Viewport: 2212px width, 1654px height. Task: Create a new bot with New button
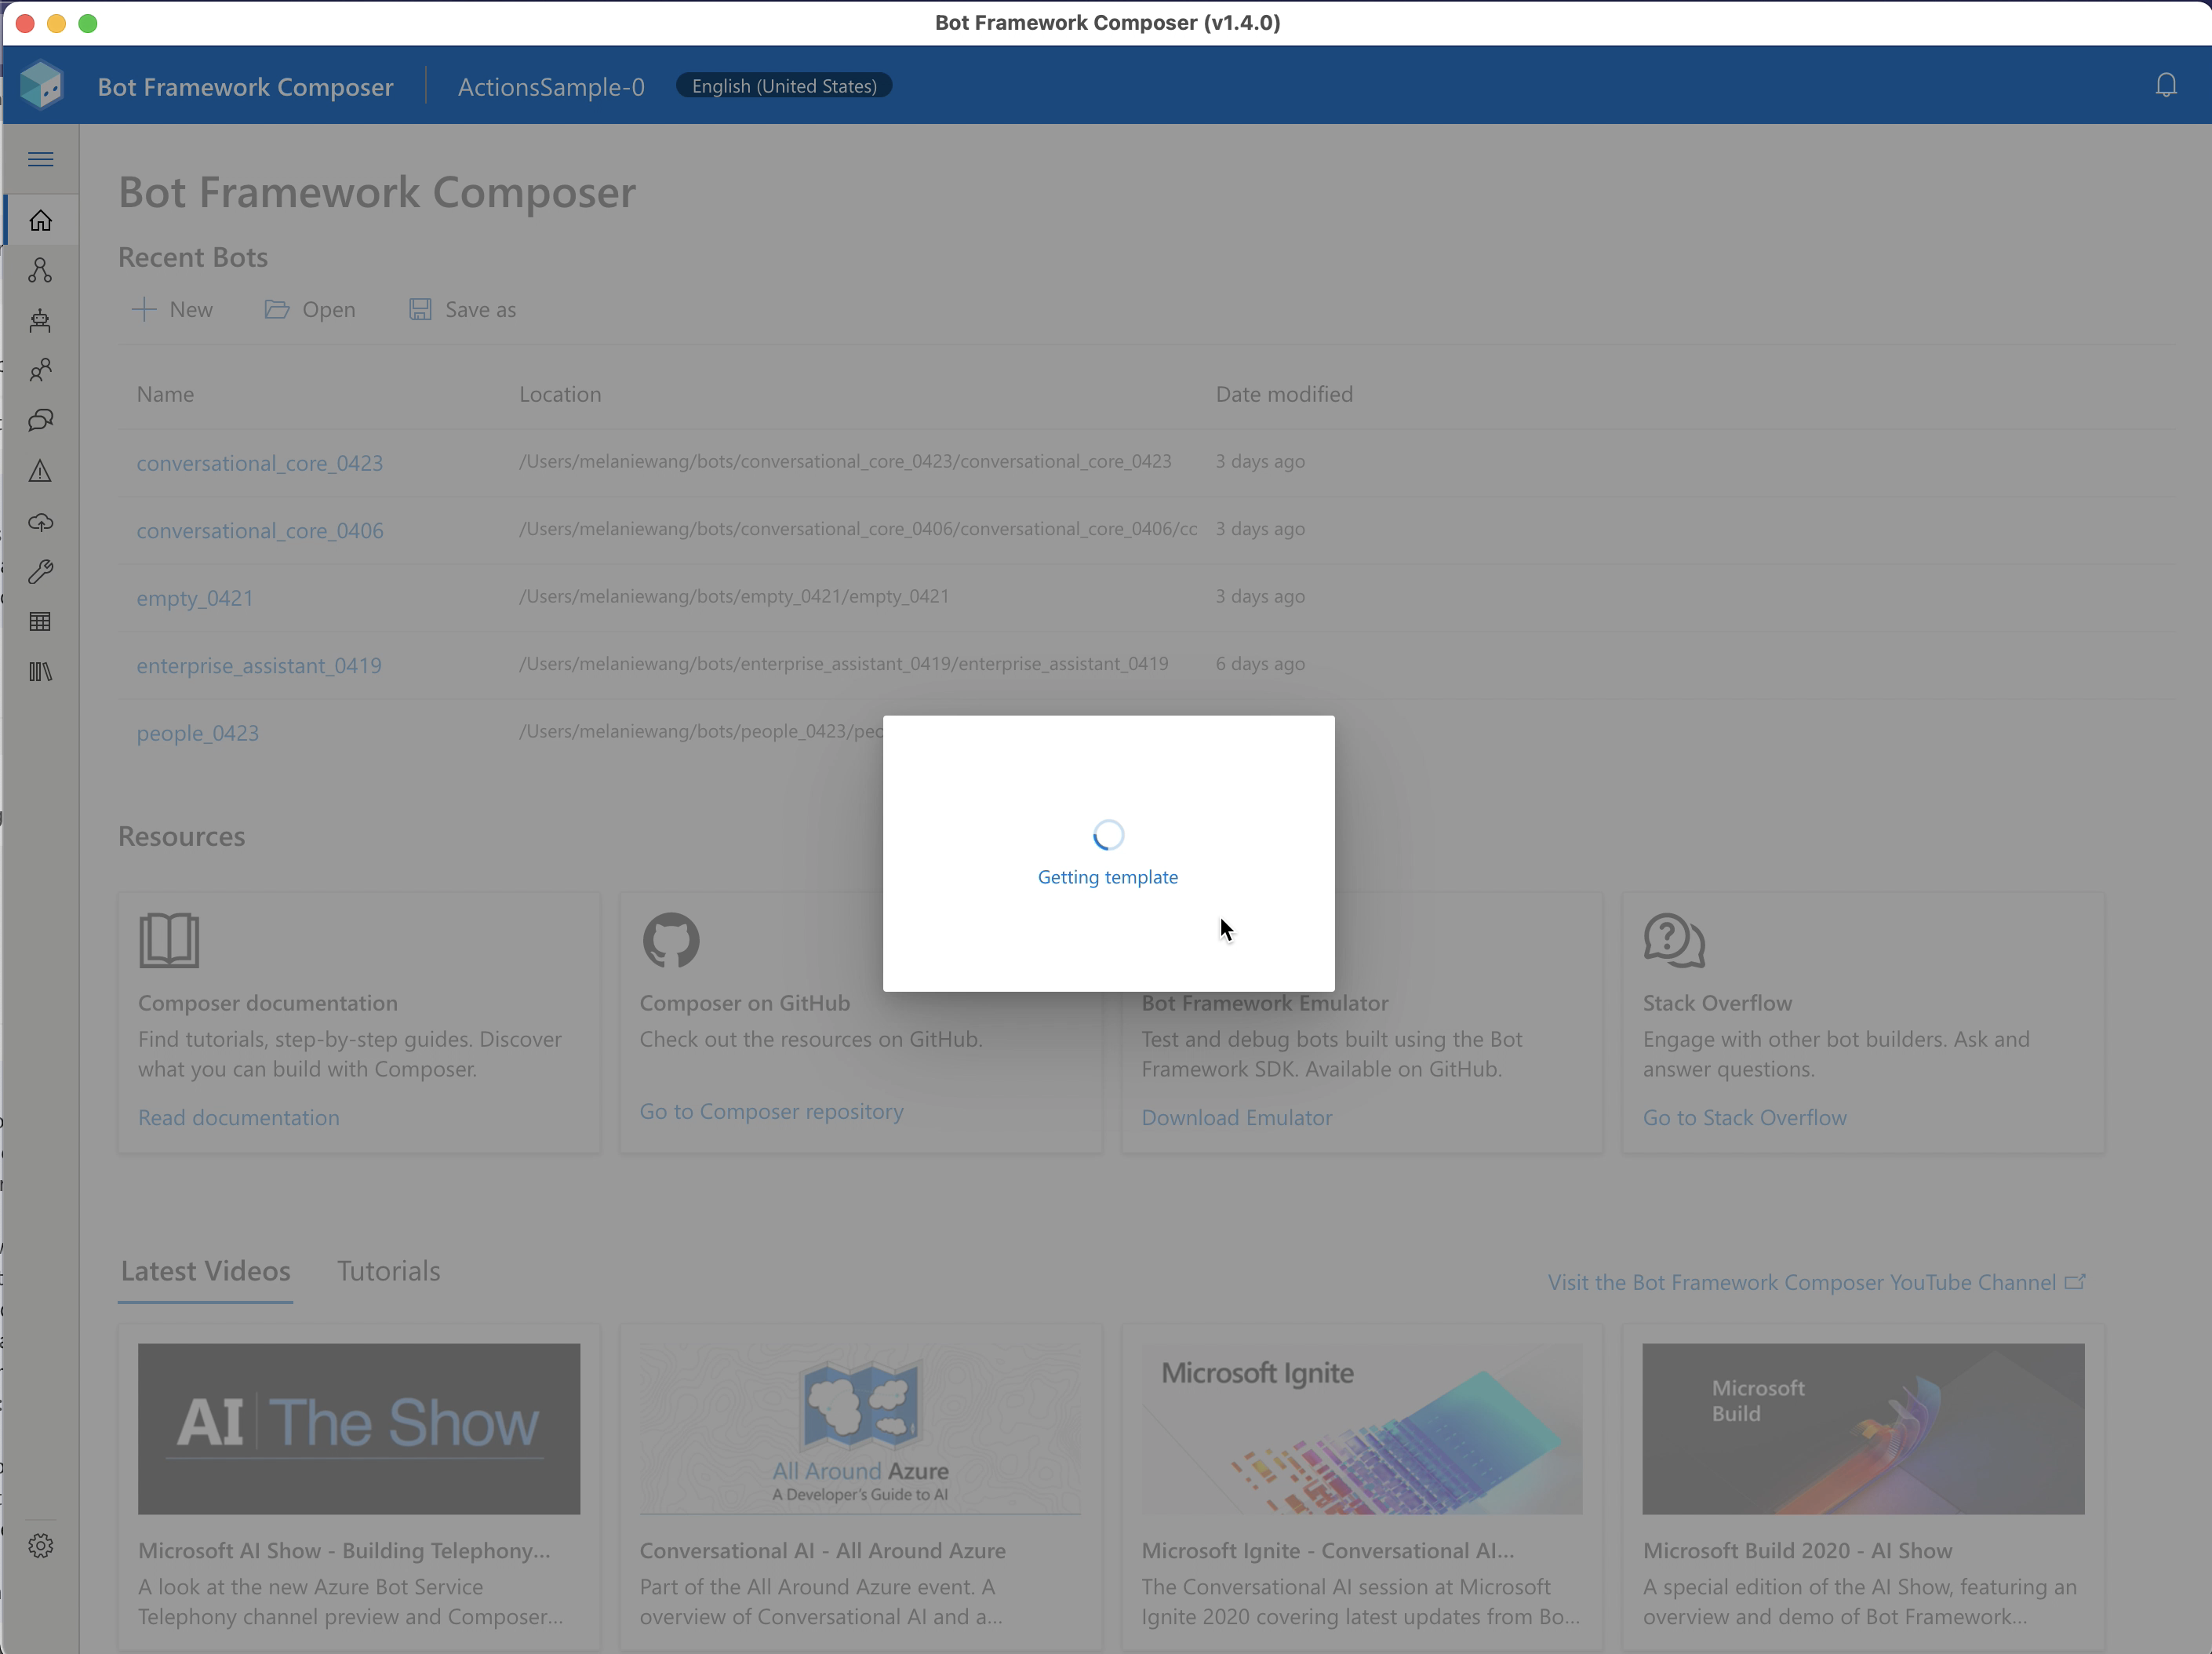point(173,309)
